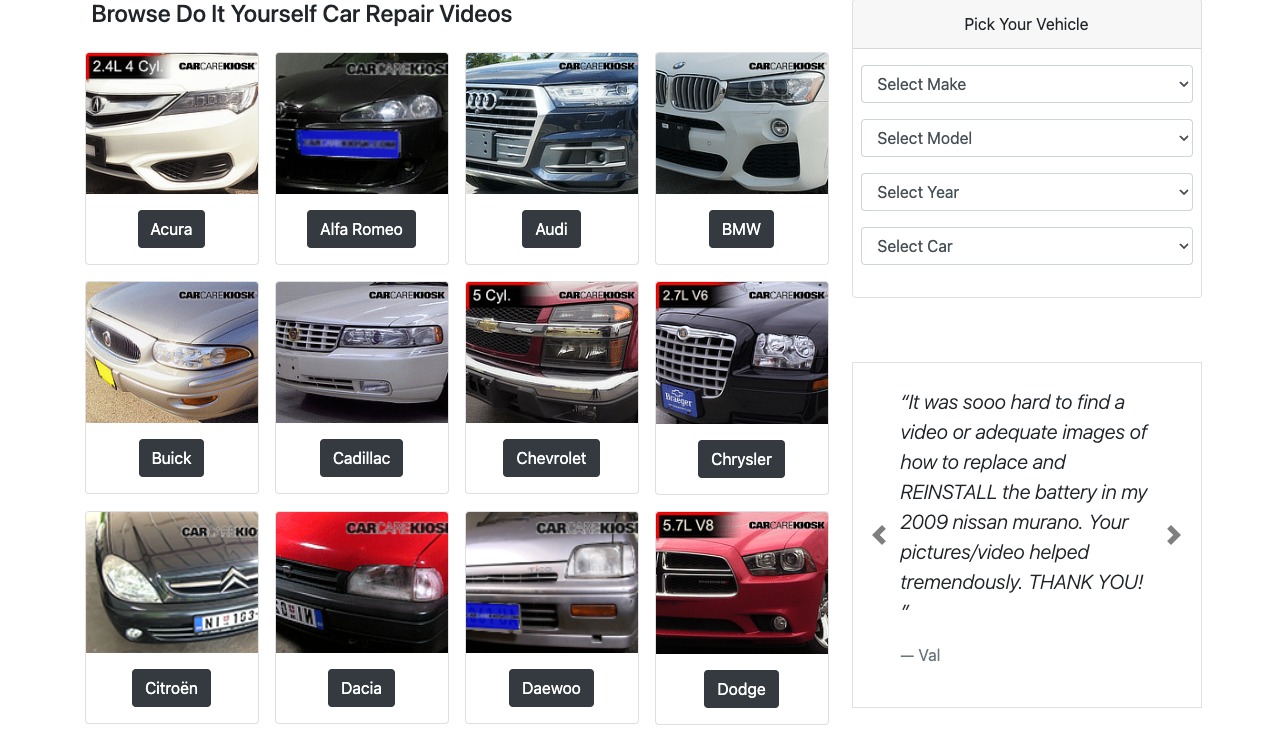Open the Select Year dropdown

(x=1026, y=192)
